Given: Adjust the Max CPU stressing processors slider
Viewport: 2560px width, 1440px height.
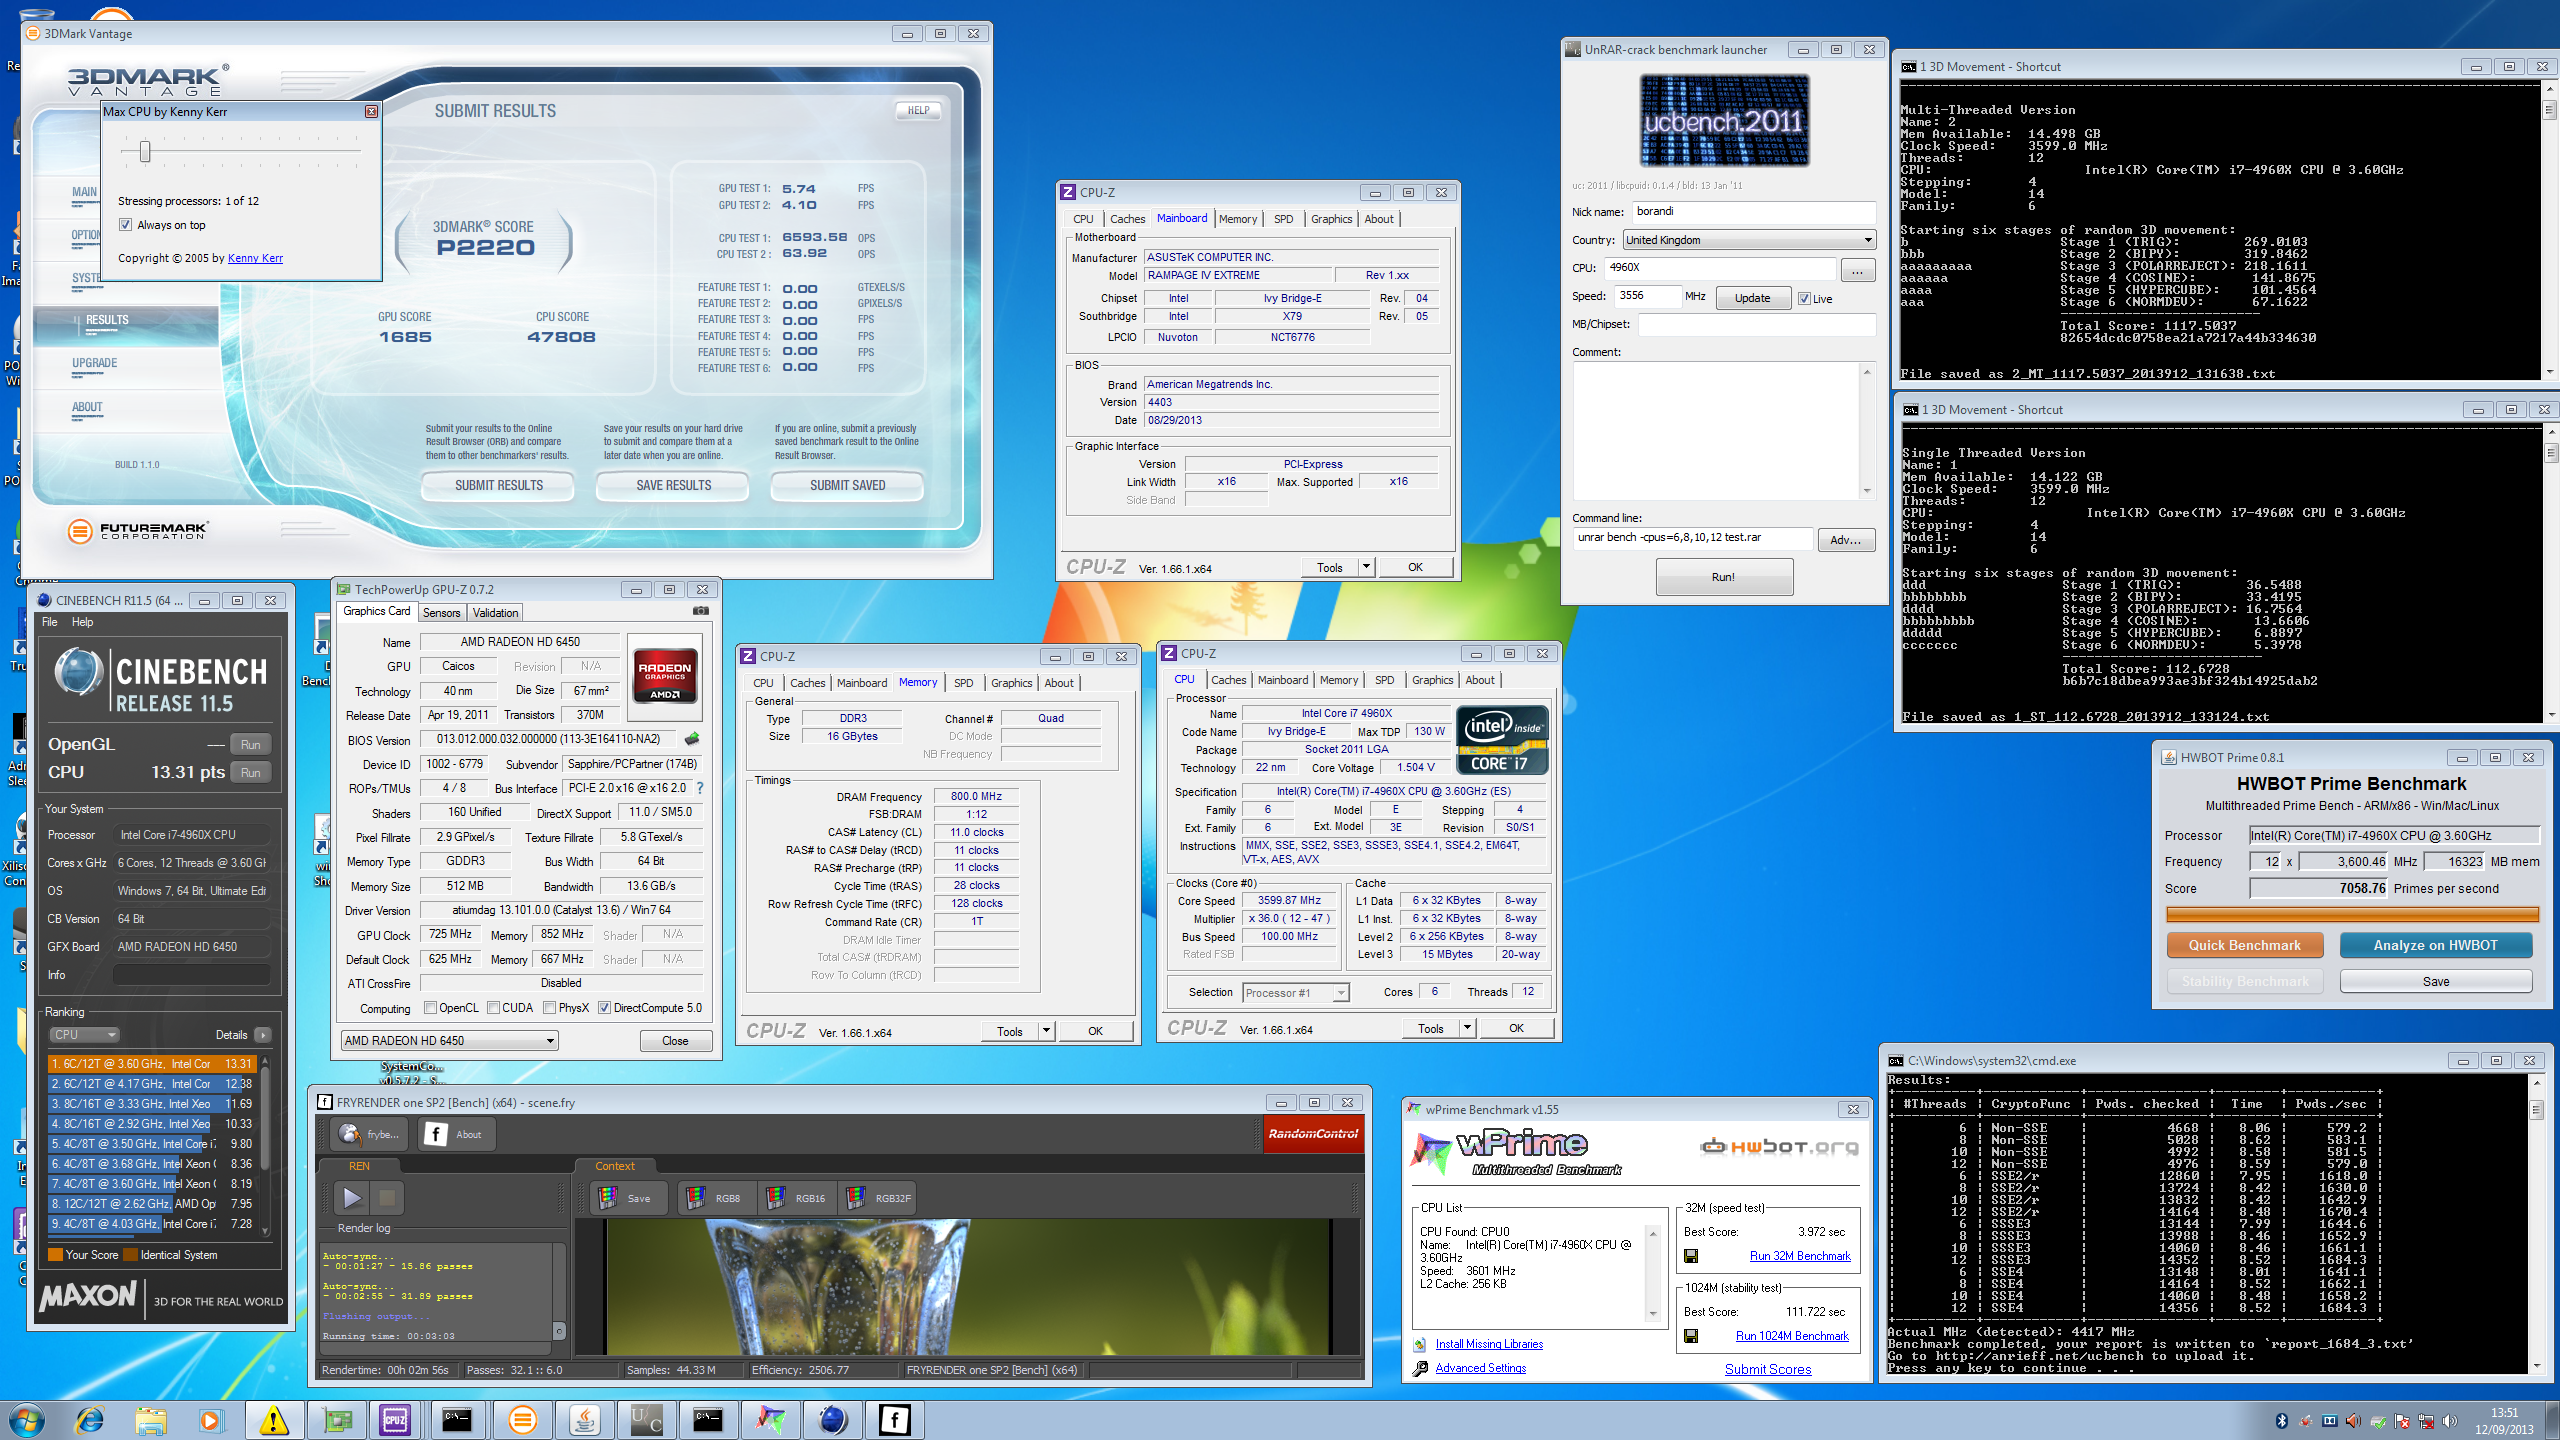Looking at the screenshot, I should 145,152.
